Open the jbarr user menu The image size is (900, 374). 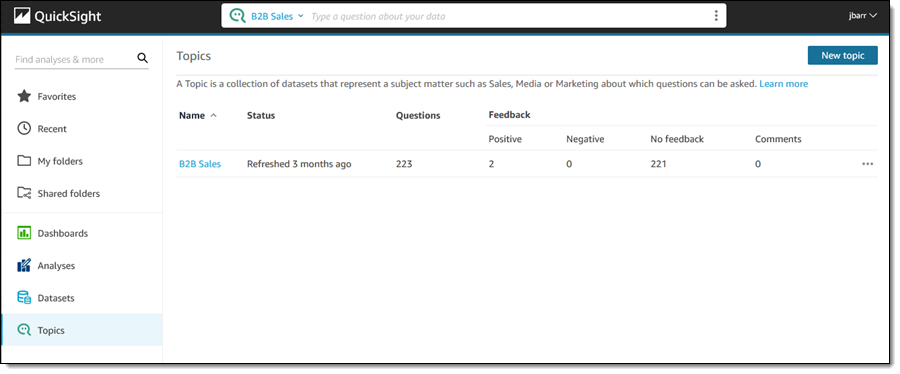[863, 16]
